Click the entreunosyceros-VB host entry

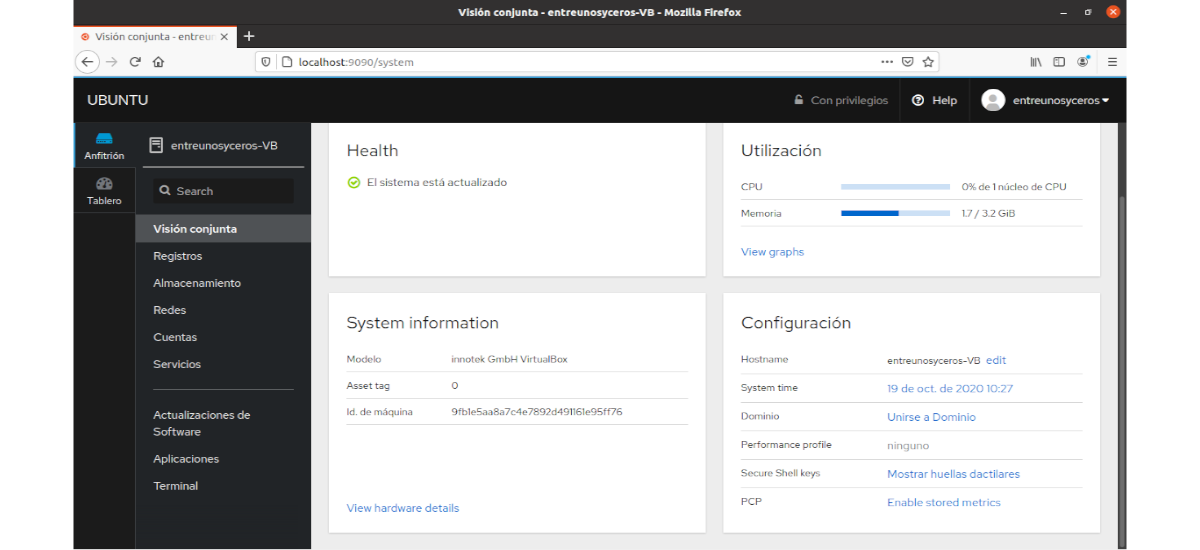[x=223, y=145]
